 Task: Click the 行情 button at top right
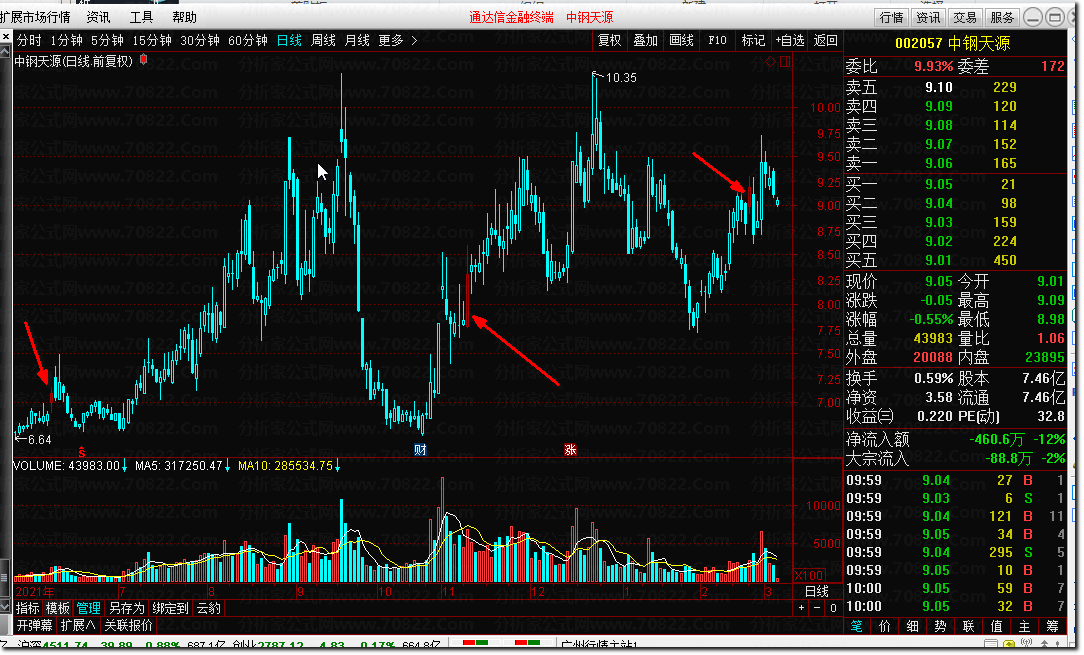coord(891,17)
